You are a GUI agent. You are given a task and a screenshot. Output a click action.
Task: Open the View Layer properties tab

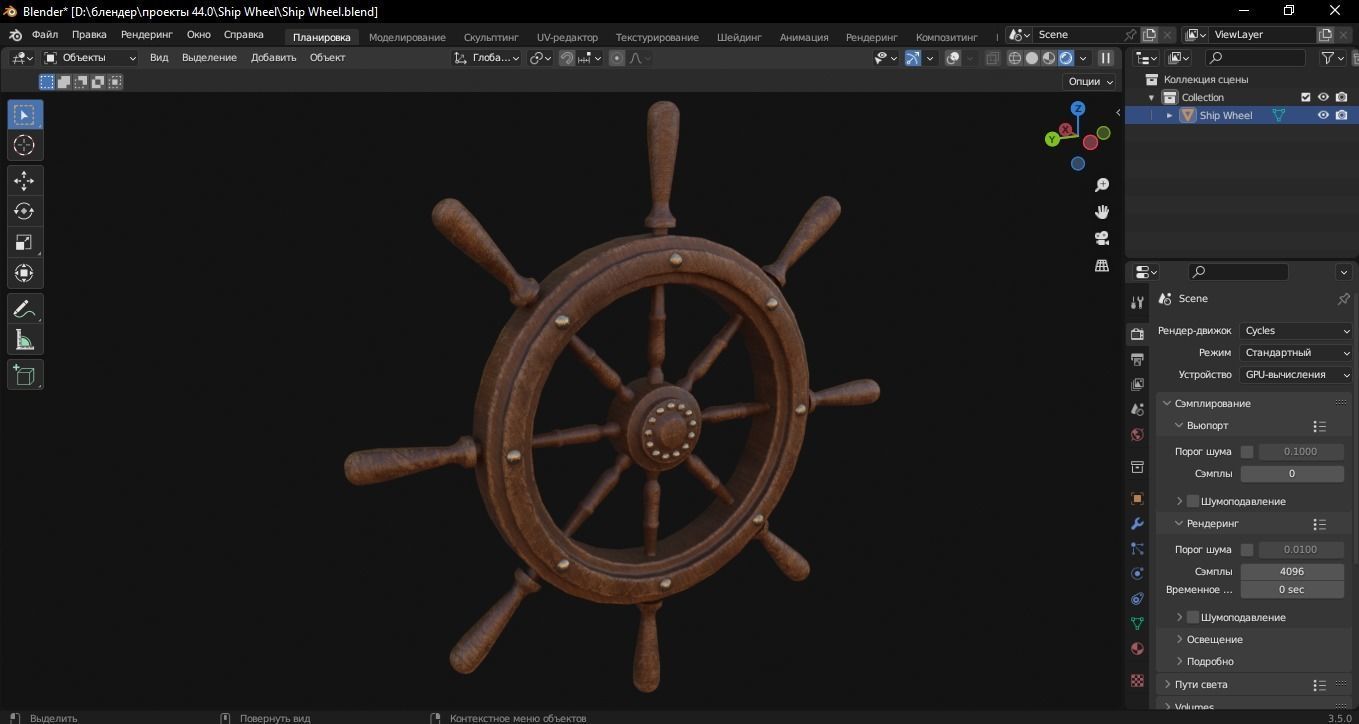point(1137,384)
